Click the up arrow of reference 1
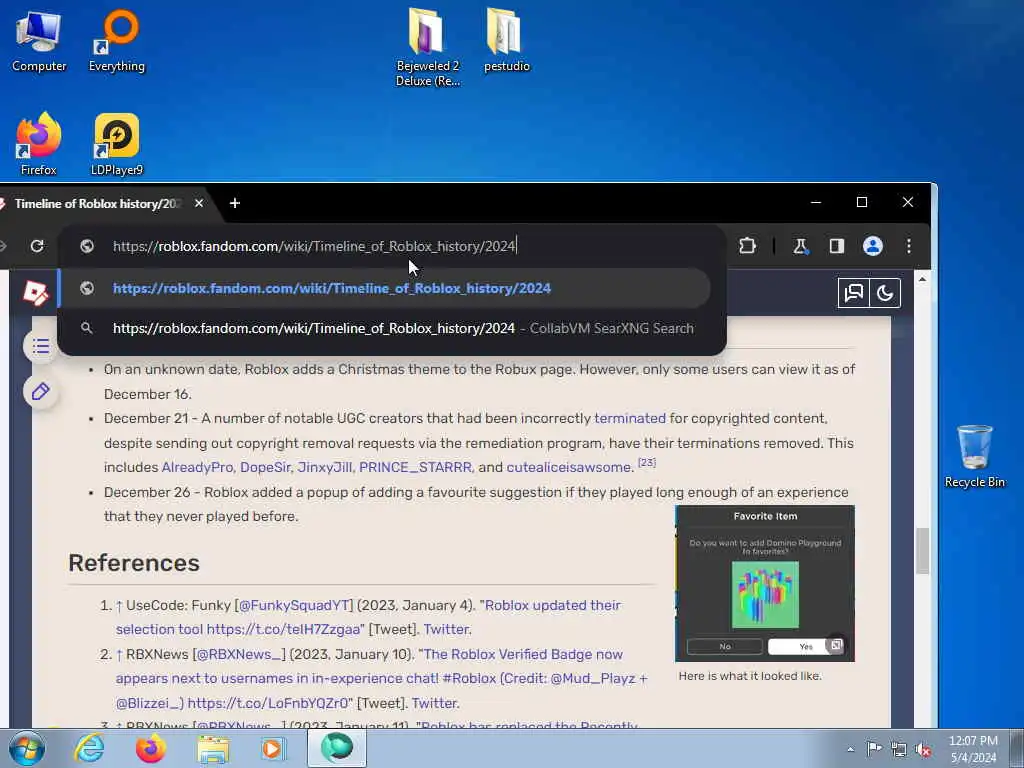Screen dimensions: 1024x768 point(119,606)
